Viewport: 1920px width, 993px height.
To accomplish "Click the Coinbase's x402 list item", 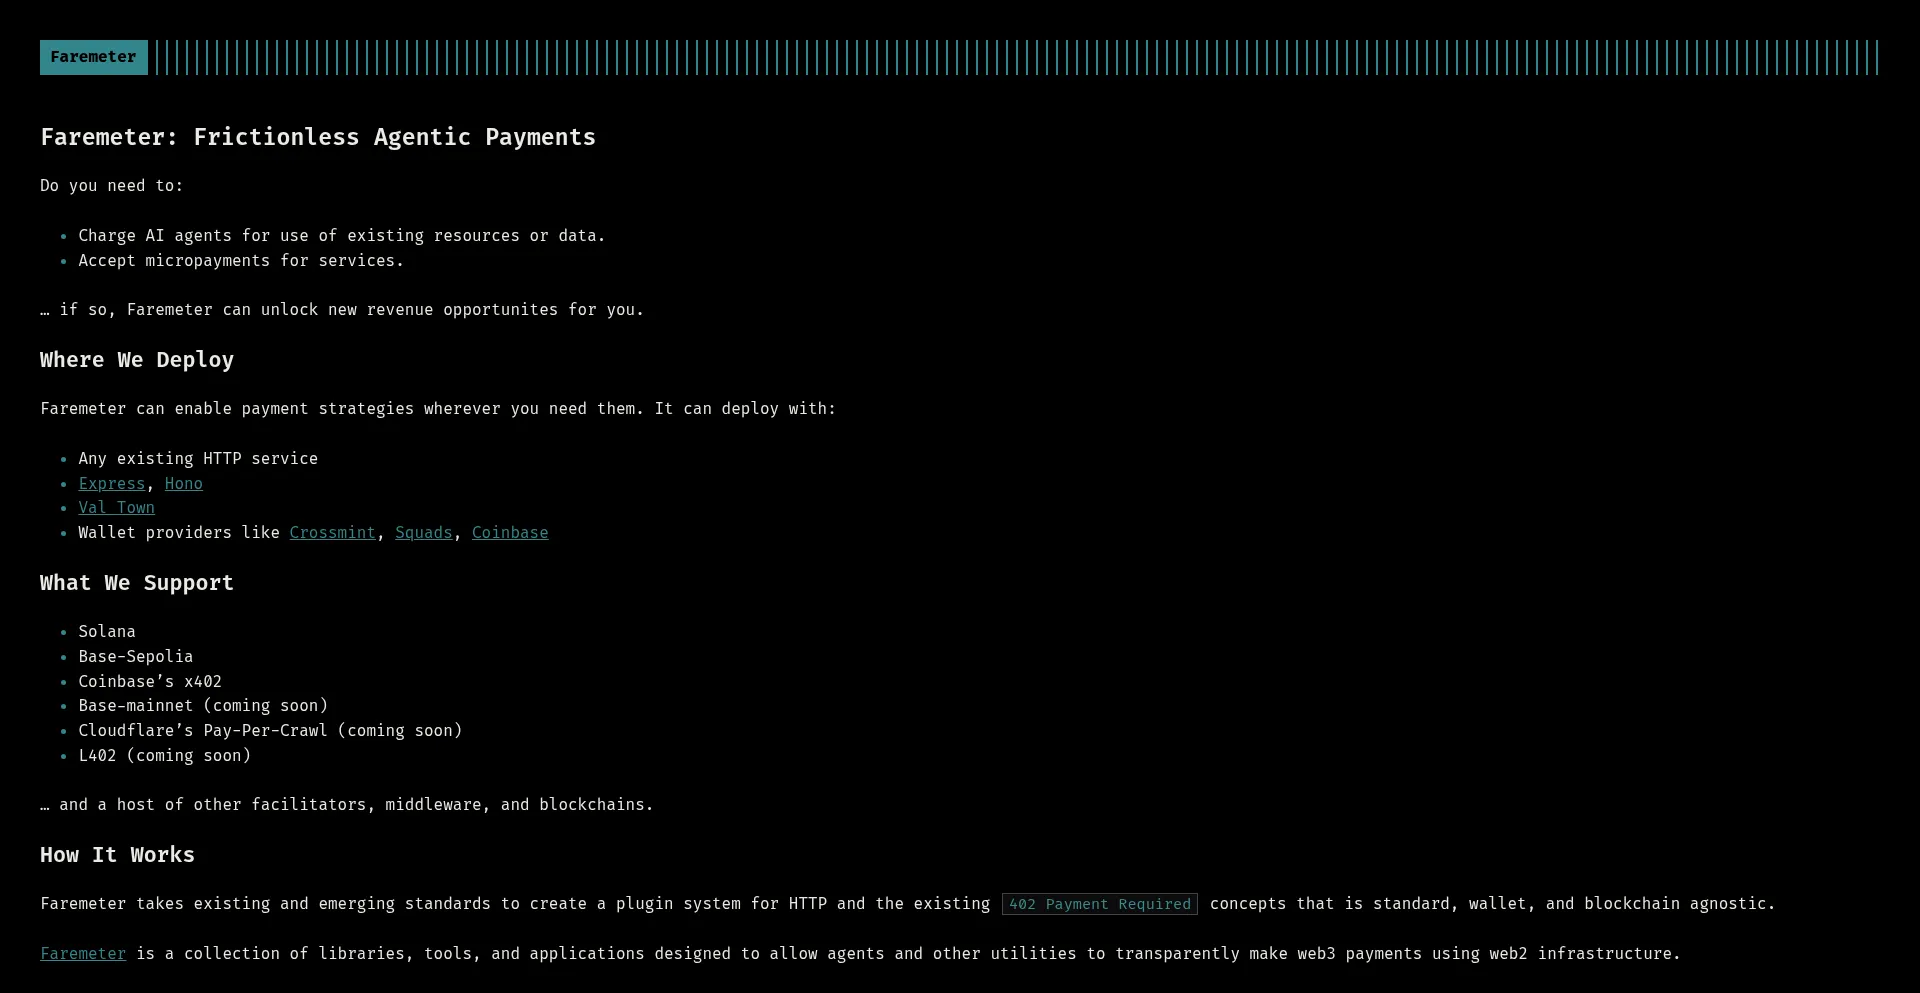I will pyautogui.click(x=150, y=682).
